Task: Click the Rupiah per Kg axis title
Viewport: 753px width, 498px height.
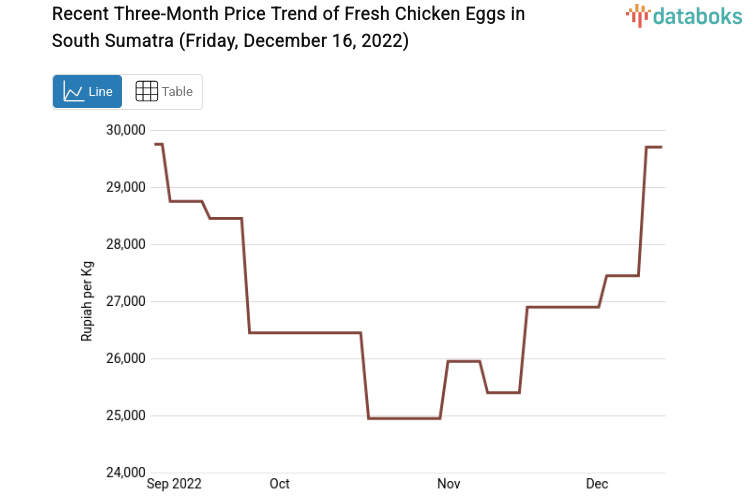Action: 87,301
